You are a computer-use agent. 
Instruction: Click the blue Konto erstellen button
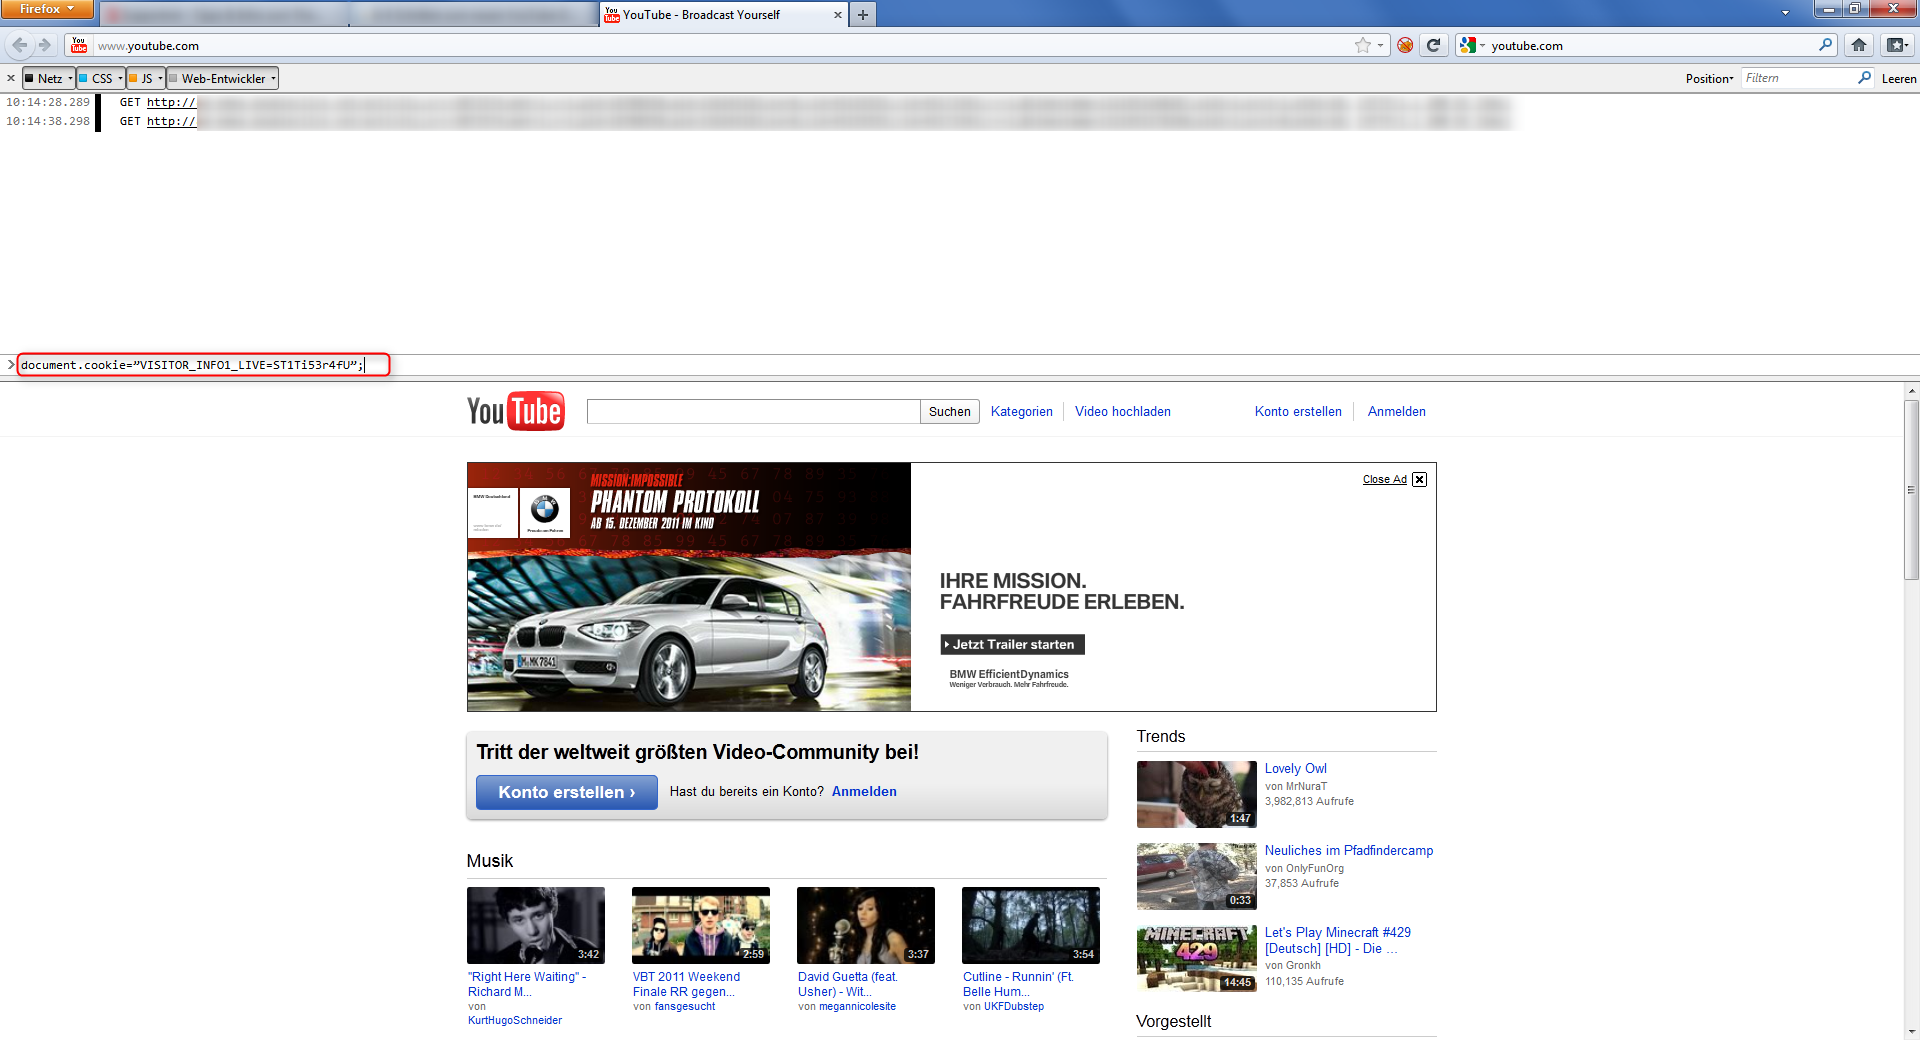566,792
